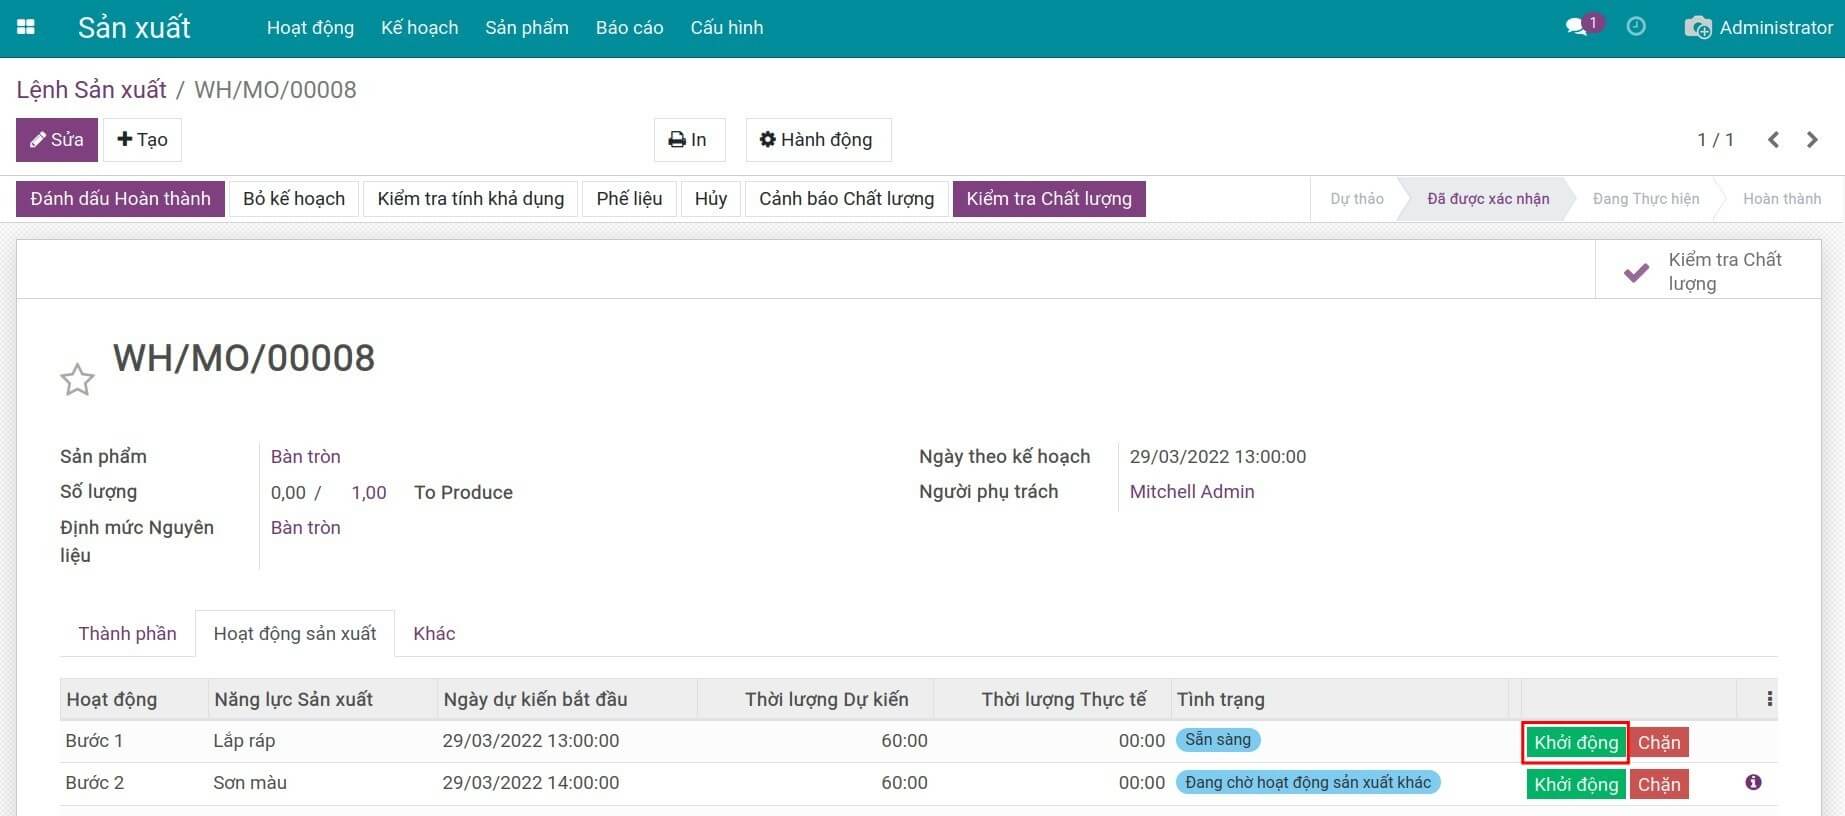Go to the previous record arrow
The width and height of the screenshot is (1845, 816).
point(1773,140)
